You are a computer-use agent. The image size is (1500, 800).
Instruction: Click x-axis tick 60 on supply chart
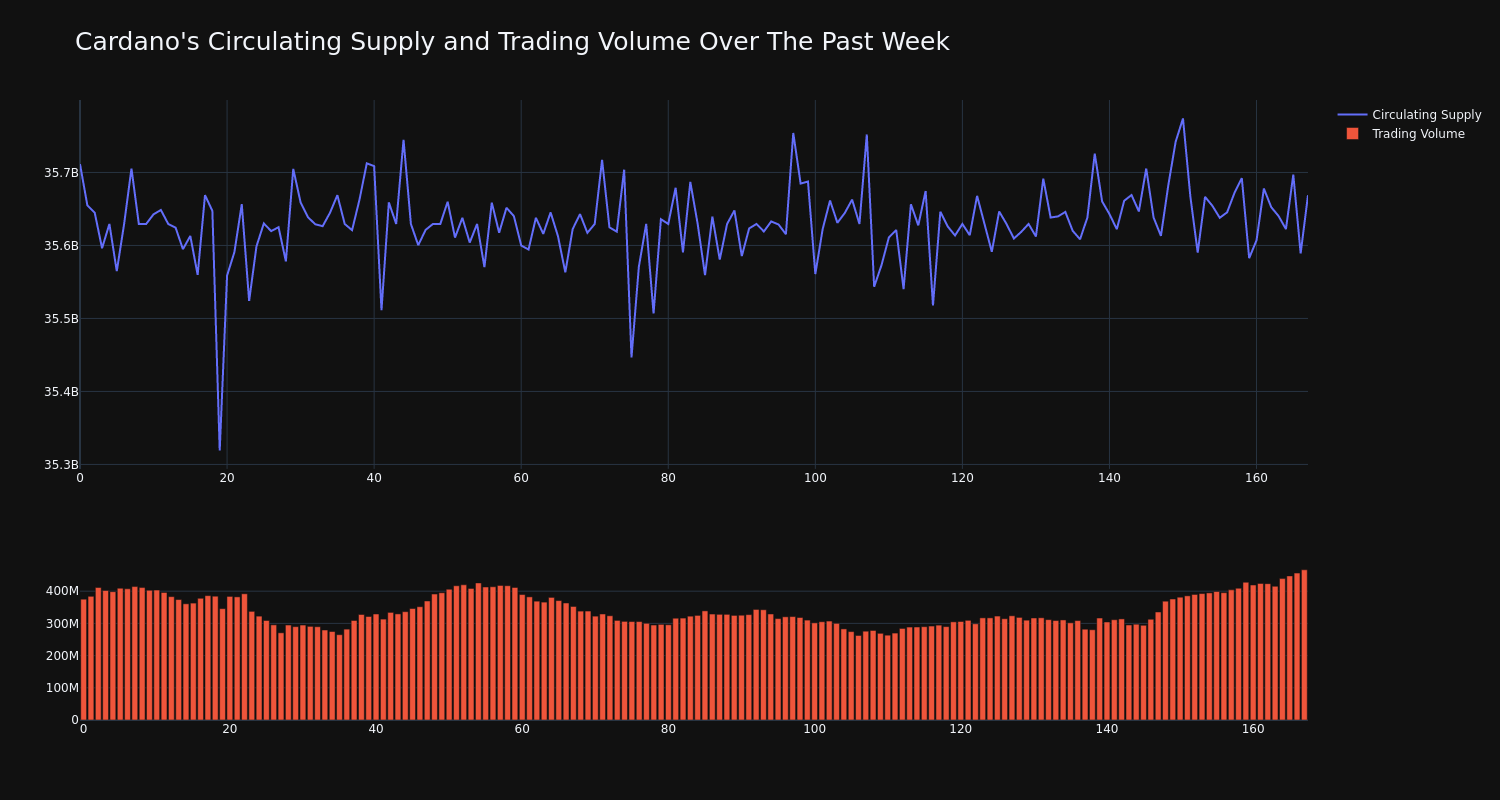(521, 478)
